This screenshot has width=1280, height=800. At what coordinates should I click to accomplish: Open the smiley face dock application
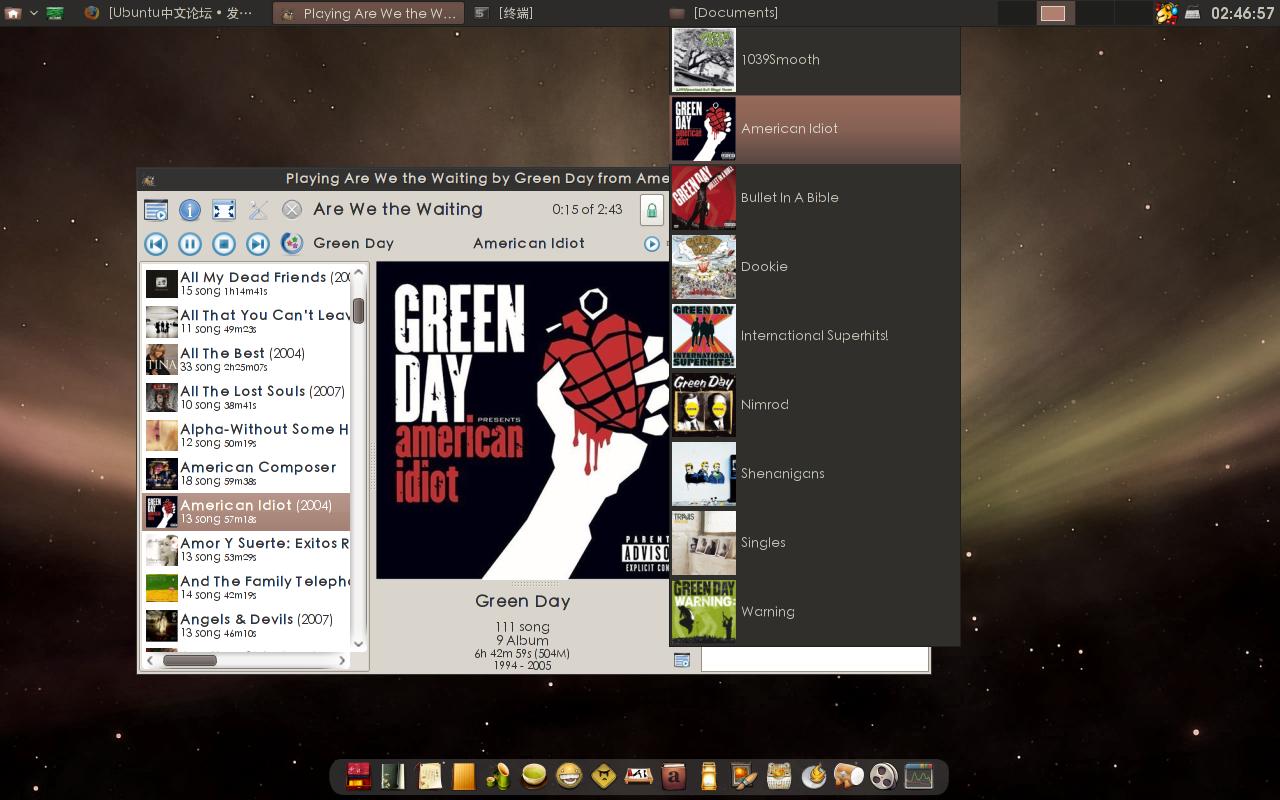(569, 776)
